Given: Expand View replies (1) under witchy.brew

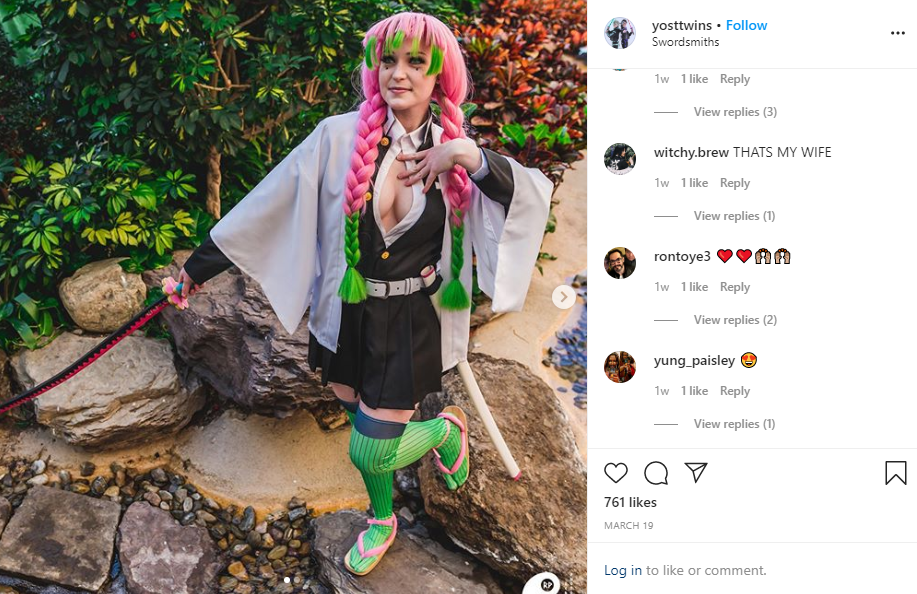Looking at the screenshot, I should point(735,216).
